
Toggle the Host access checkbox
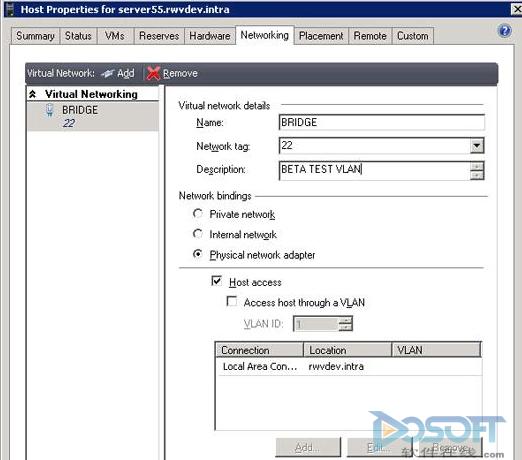pos(216,281)
